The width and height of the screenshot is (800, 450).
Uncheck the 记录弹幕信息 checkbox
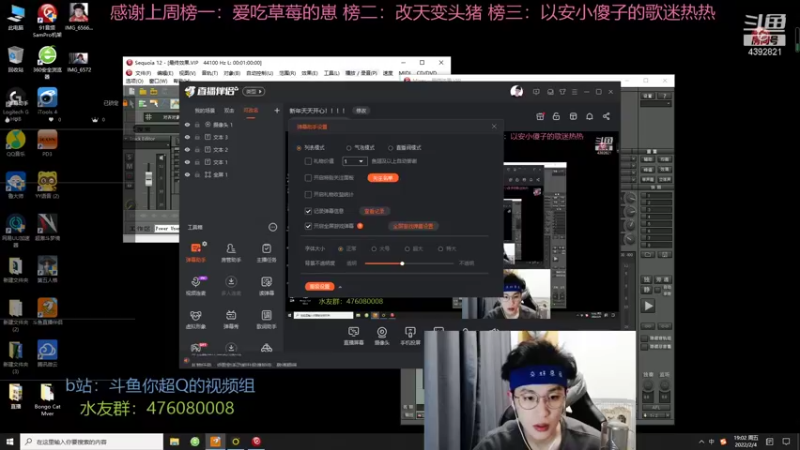pos(308,211)
